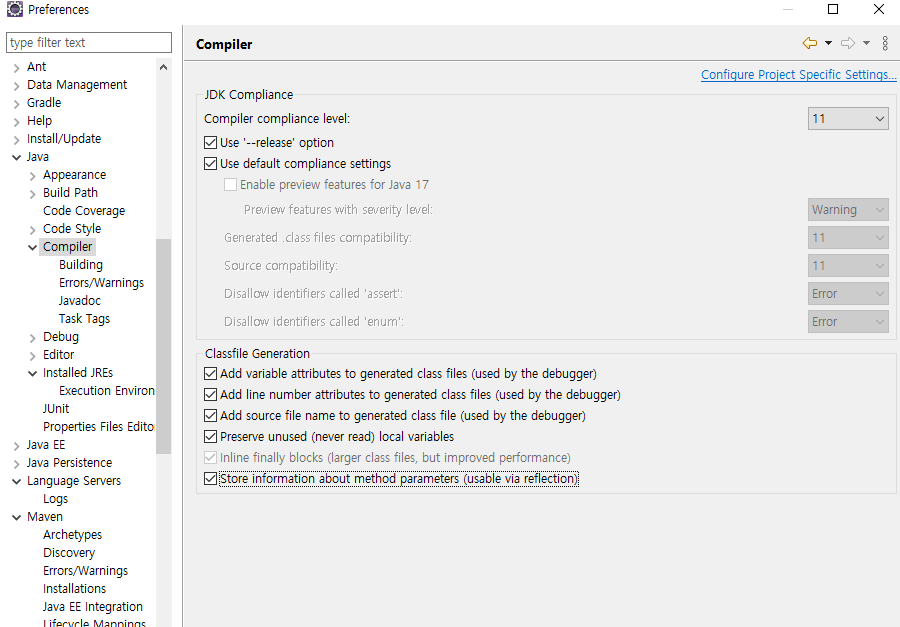This screenshot has height=627, width=900.
Task: Uncheck Use default compliance settings
Action: [x=211, y=164]
